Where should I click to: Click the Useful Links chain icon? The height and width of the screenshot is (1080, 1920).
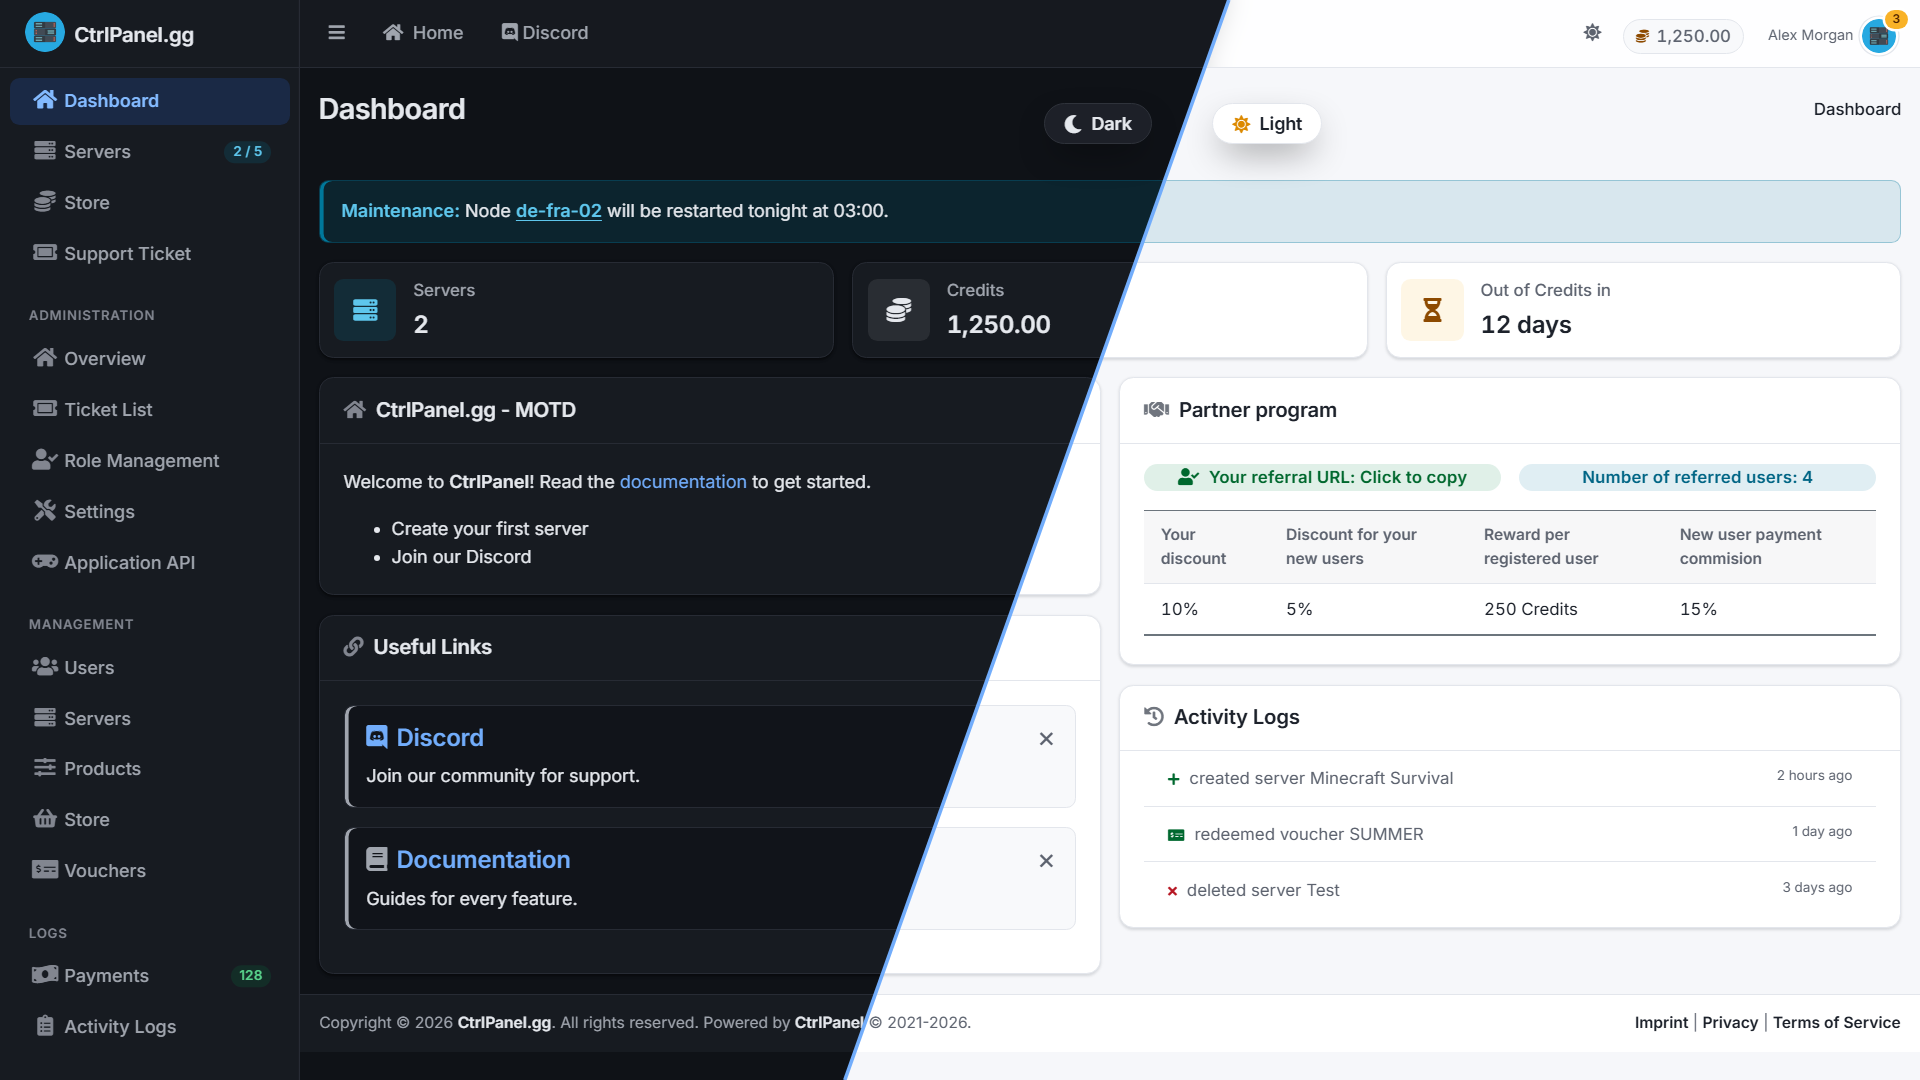click(x=353, y=647)
